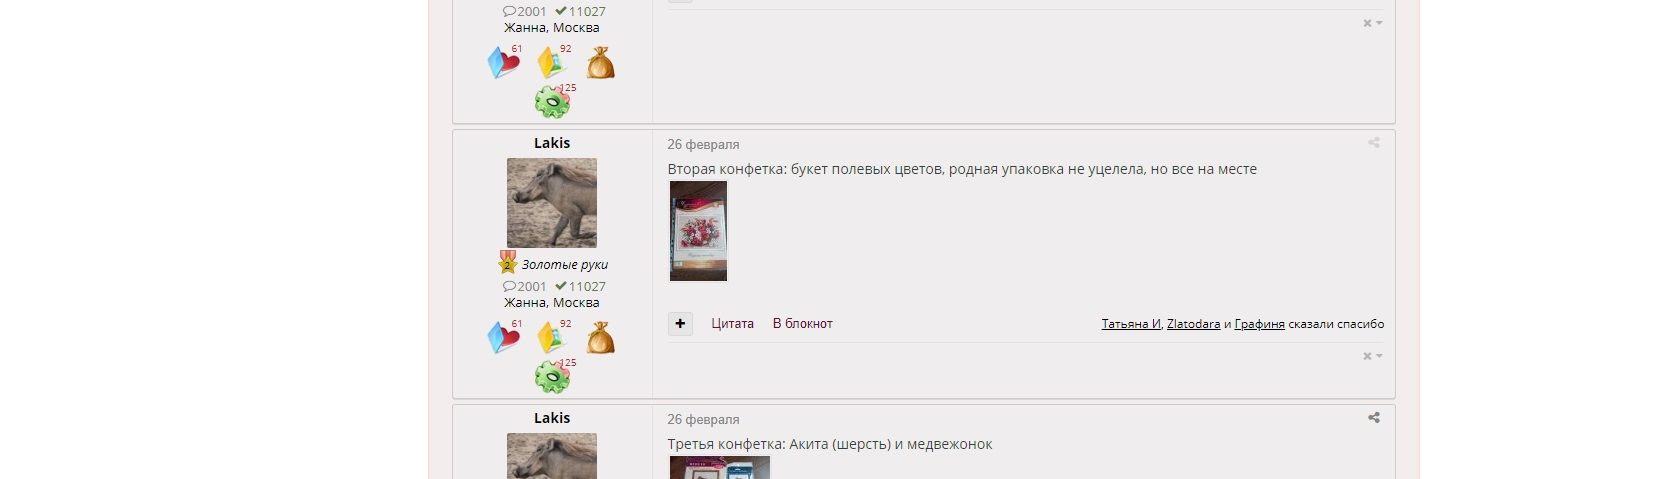
Task: Open Татьяна И profile link
Action: click(1131, 324)
